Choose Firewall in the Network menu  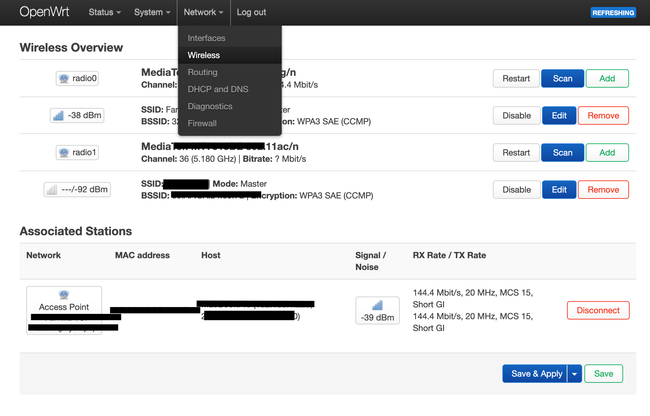pos(201,123)
